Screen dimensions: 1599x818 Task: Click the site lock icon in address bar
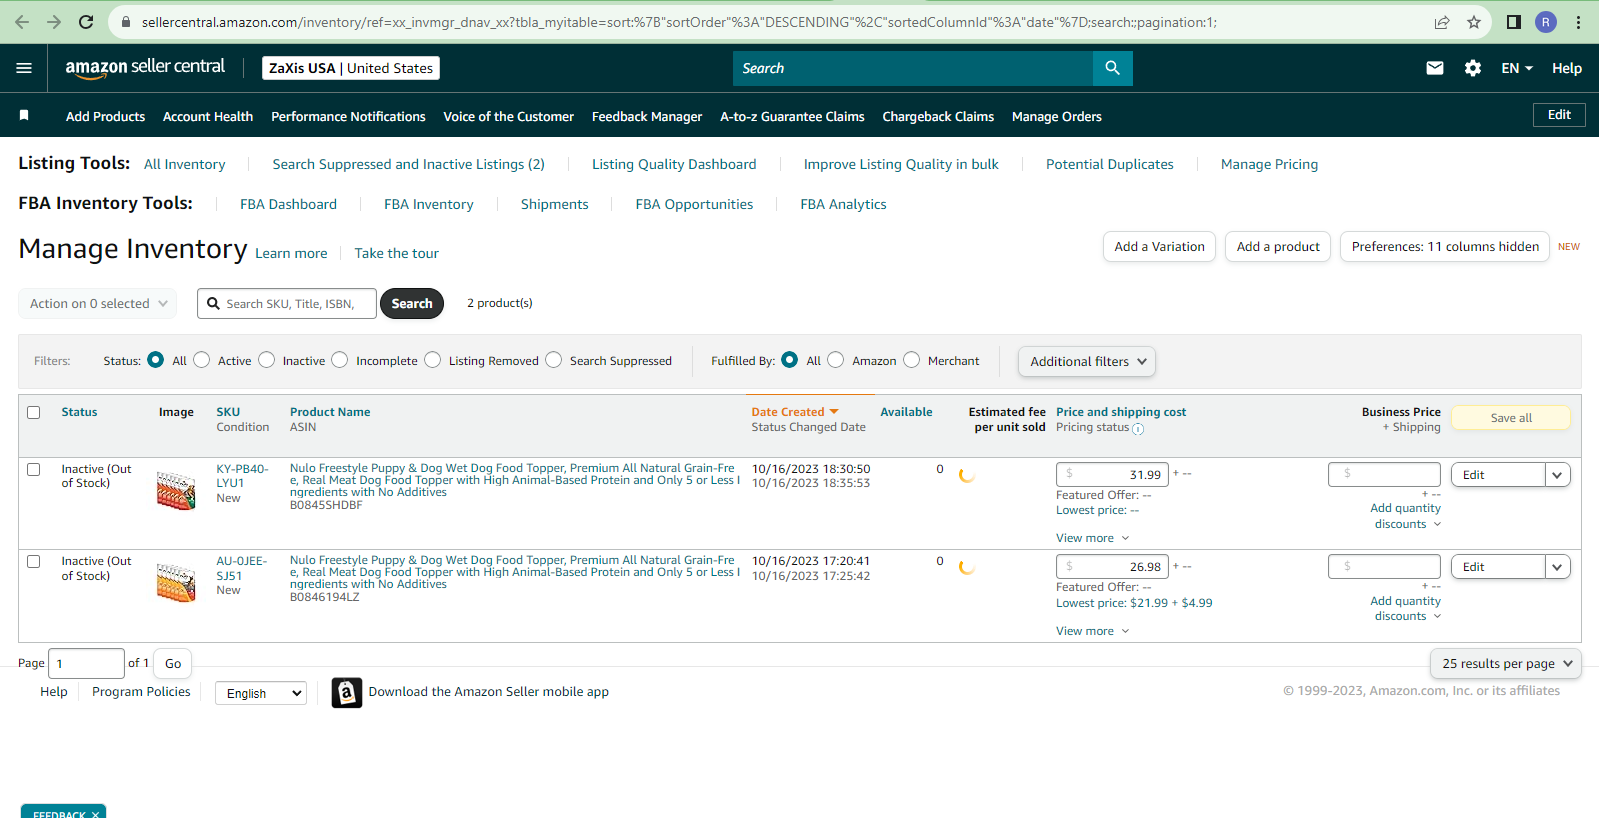(125, 22)
